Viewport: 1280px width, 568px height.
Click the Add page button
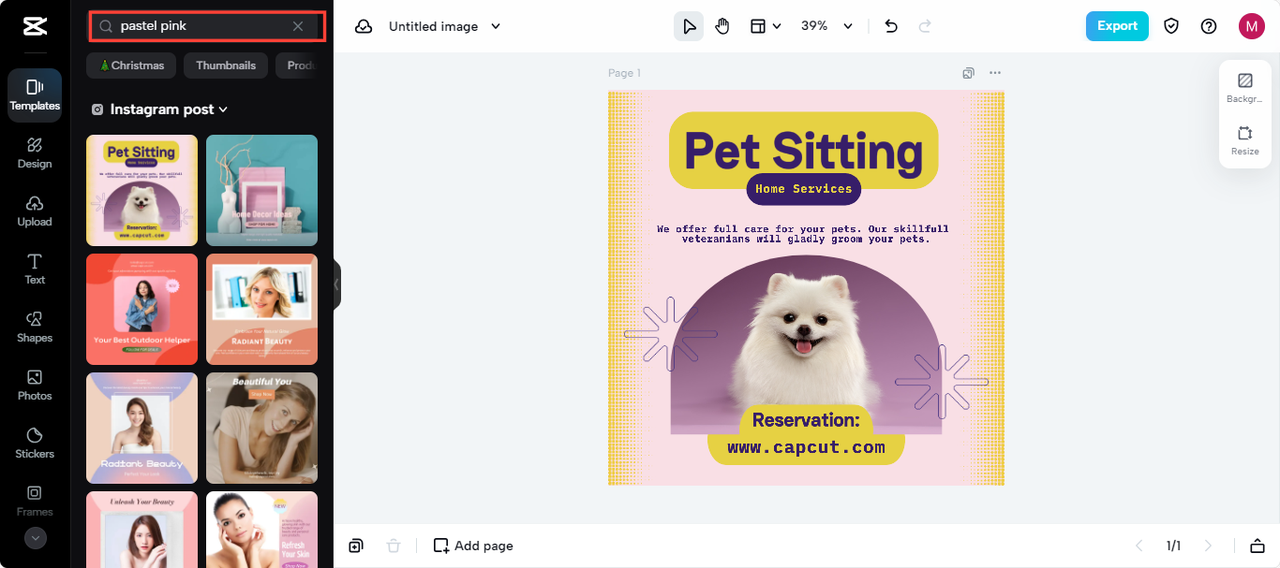(x=473, y=546)
